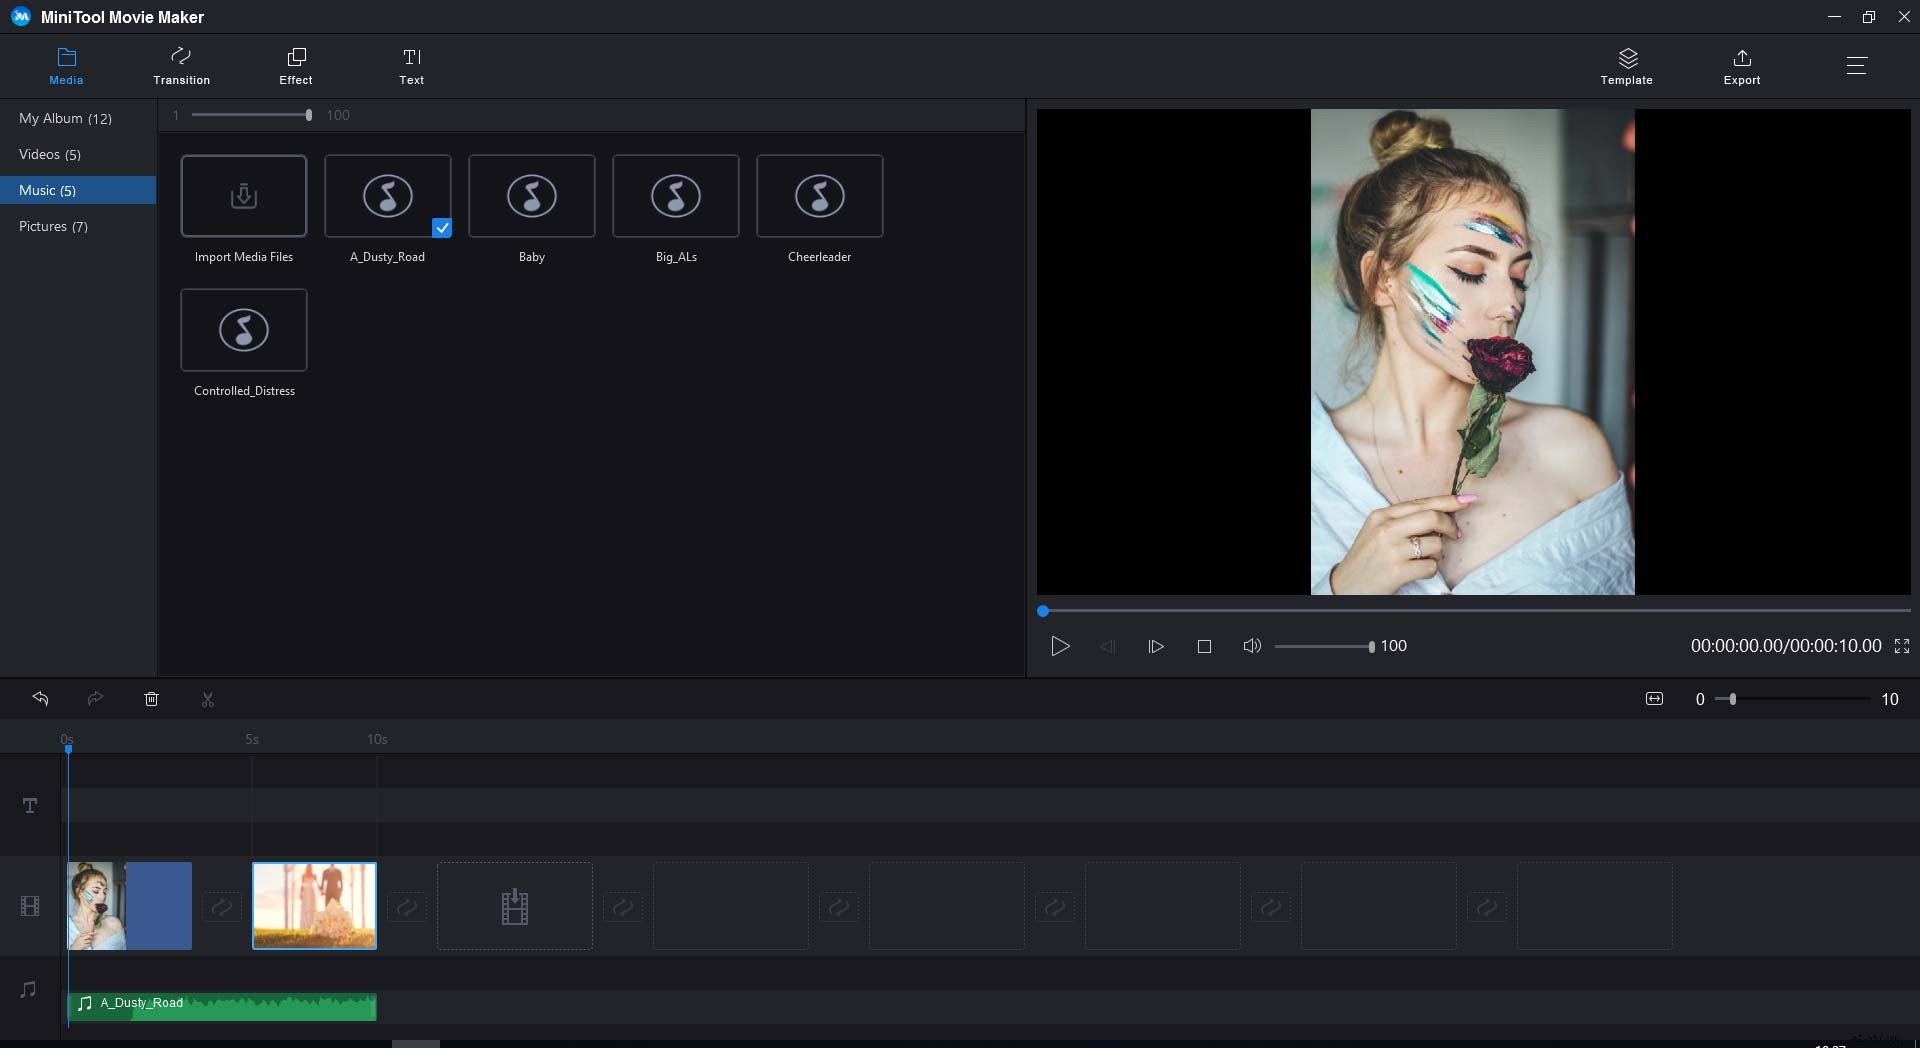1920x1048 pixels.
Task: Select the Transition tool
Action: (x=181, y=65)
